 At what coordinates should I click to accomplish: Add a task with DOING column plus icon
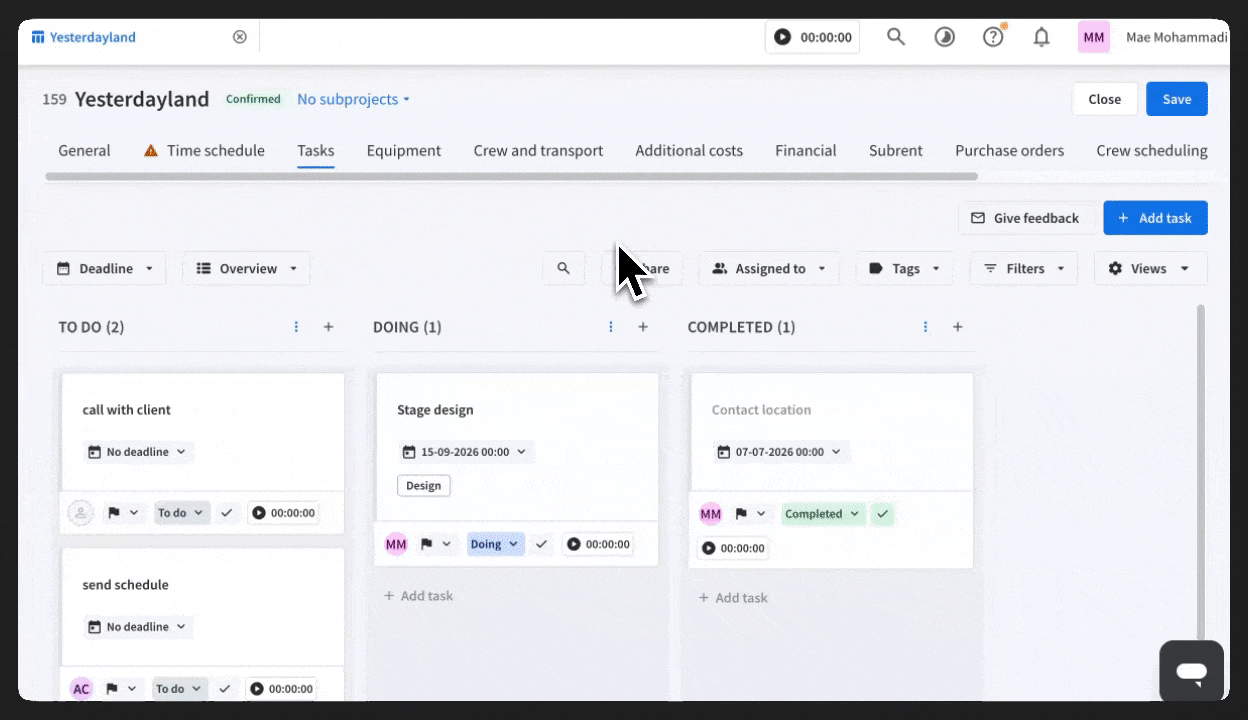pos(643,327)
